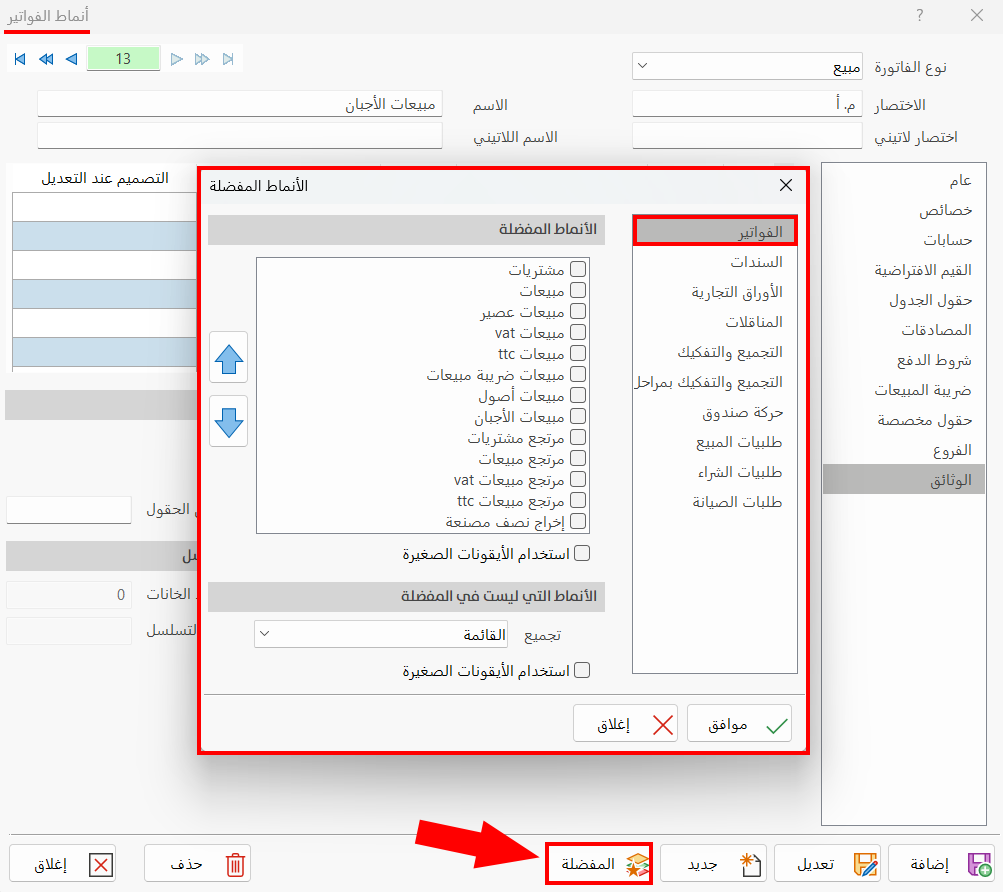
Task: Click dialog إغلاق cancel button
Action: [626, 724]
